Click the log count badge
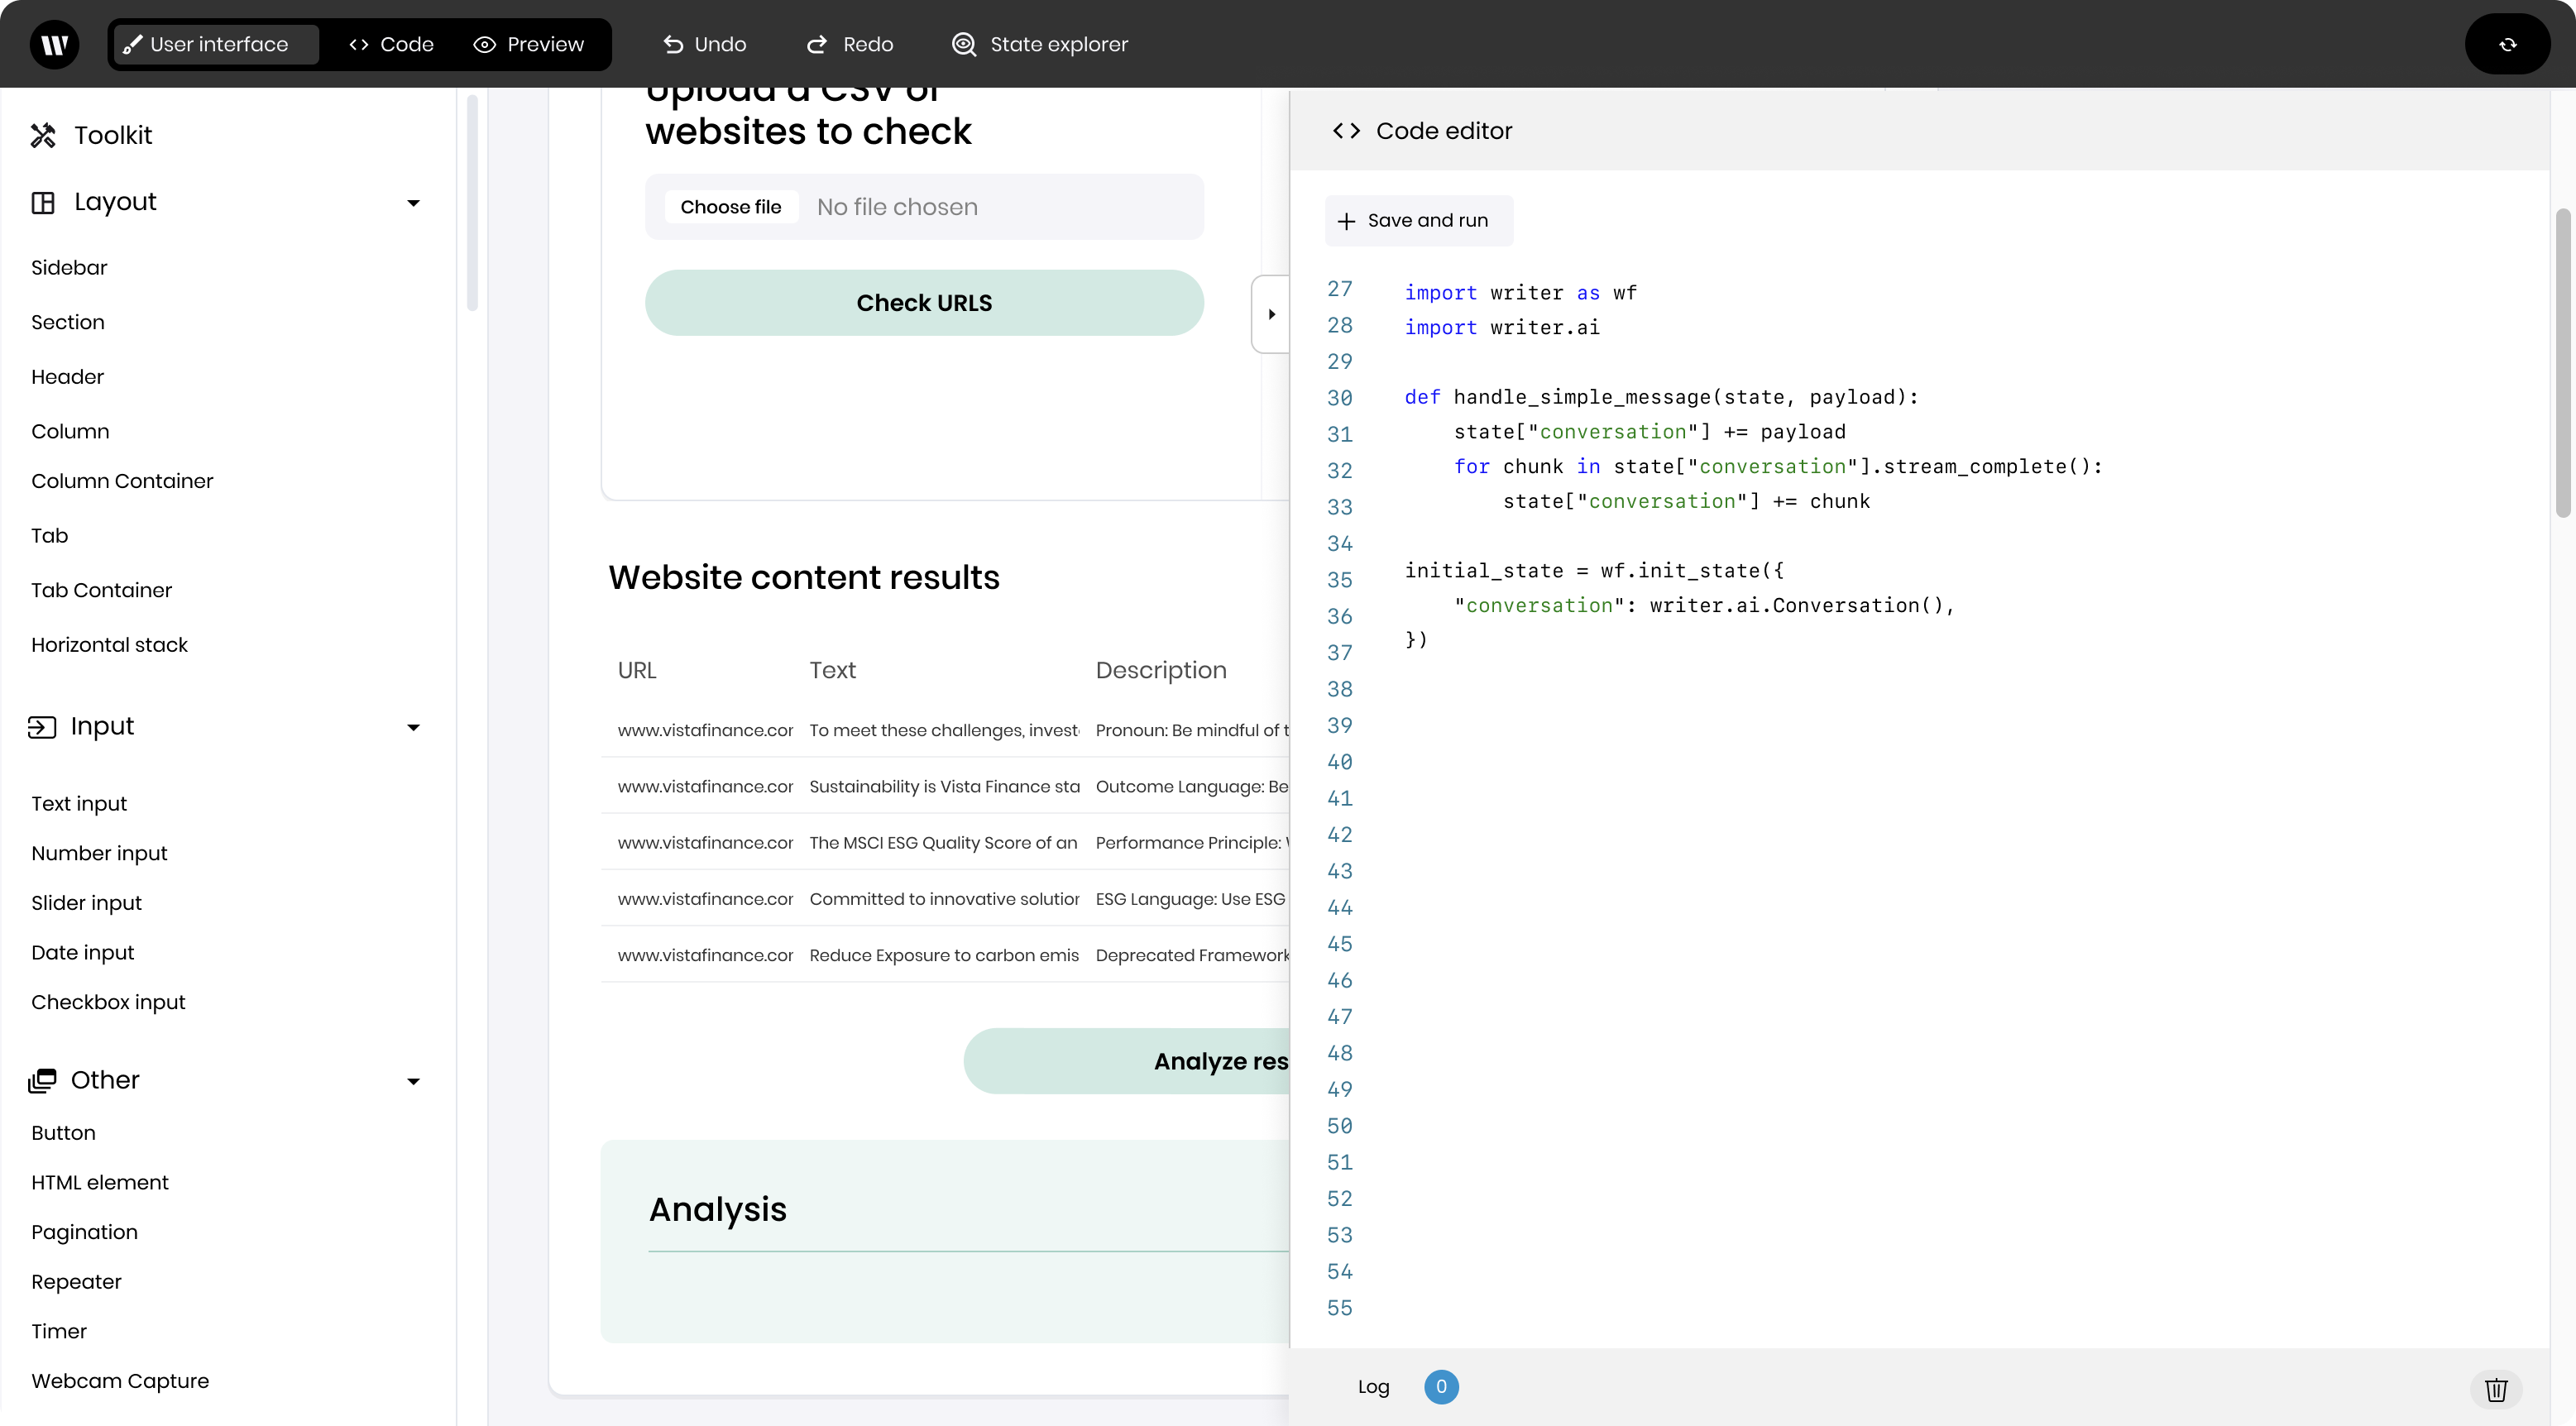 tap(1440, 1386)
